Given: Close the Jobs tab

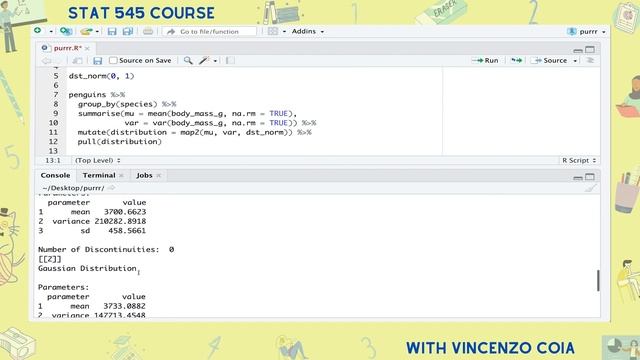Looking at the screenshot, I should (159, 176).
